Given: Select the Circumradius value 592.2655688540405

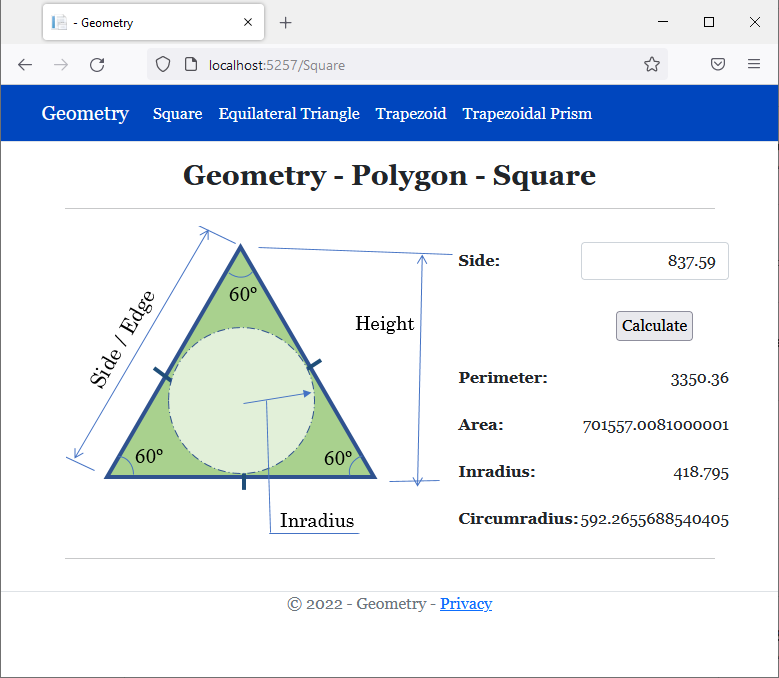Looking at the screenshot, I should [x=654, y=520].
